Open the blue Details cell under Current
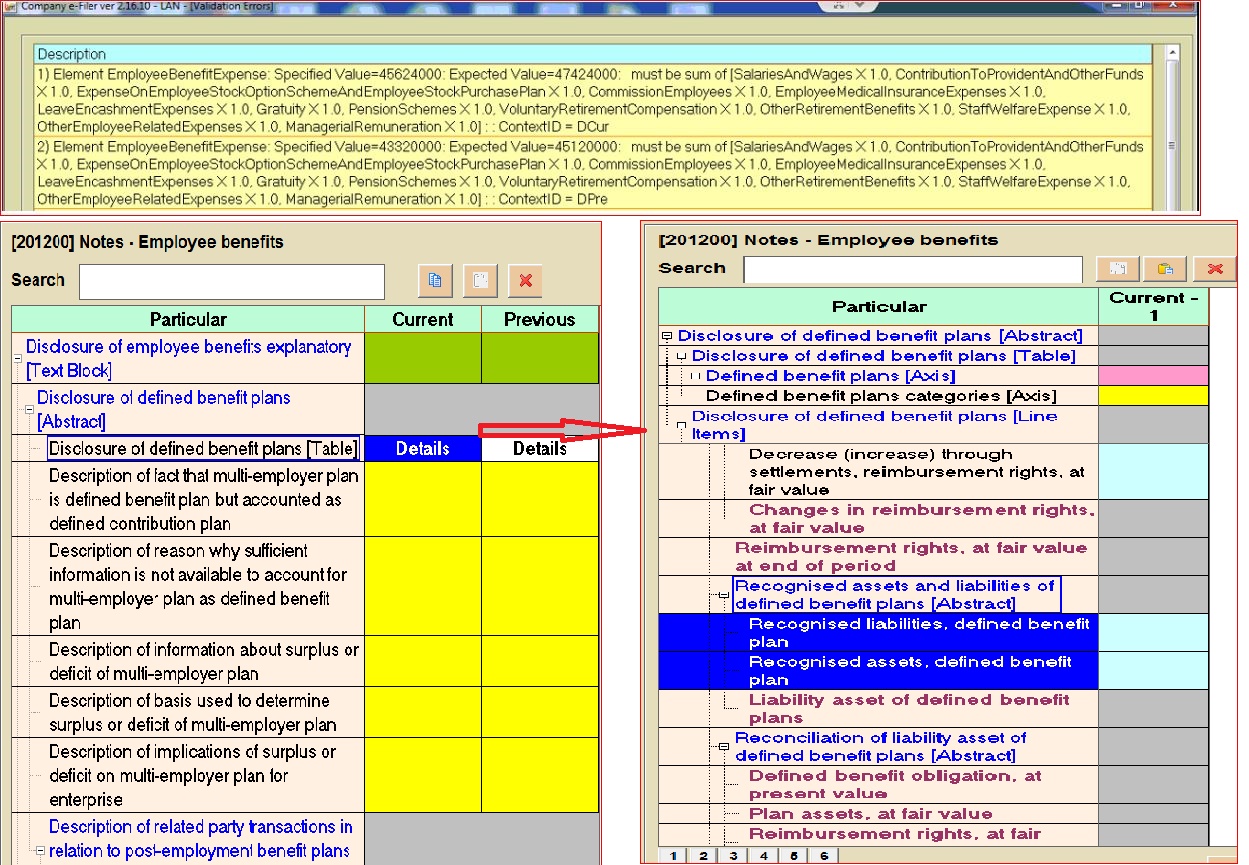 [x=423, y=449]
